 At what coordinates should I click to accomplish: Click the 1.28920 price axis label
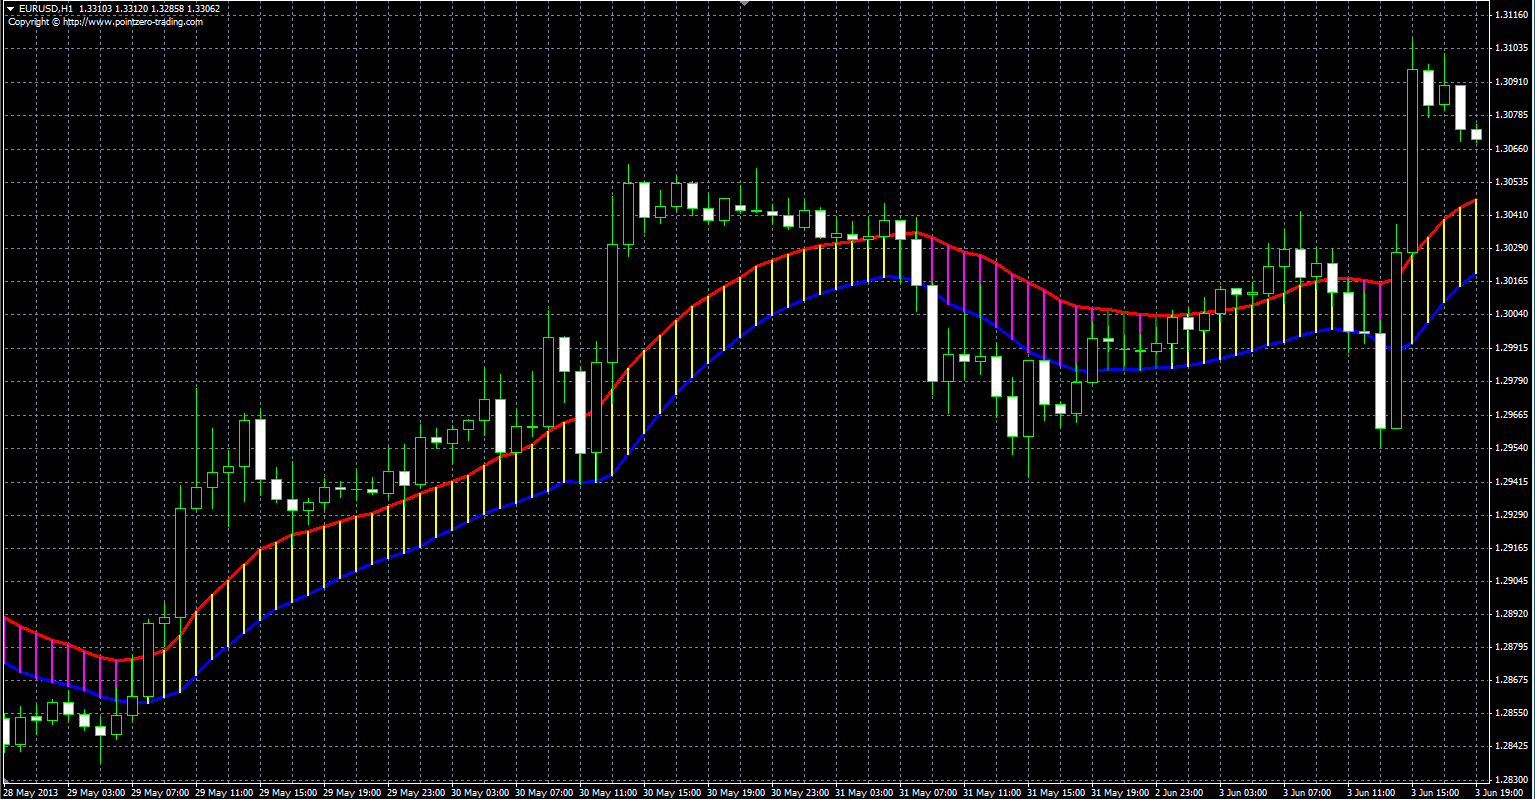tap(1510, 614)
